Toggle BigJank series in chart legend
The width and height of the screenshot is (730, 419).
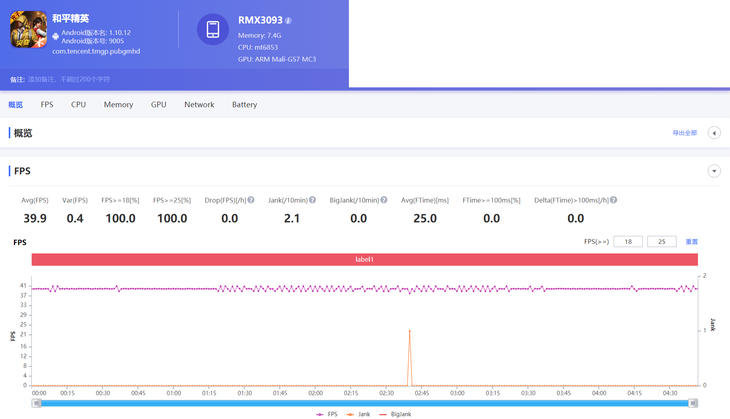[x=395, y=413]
